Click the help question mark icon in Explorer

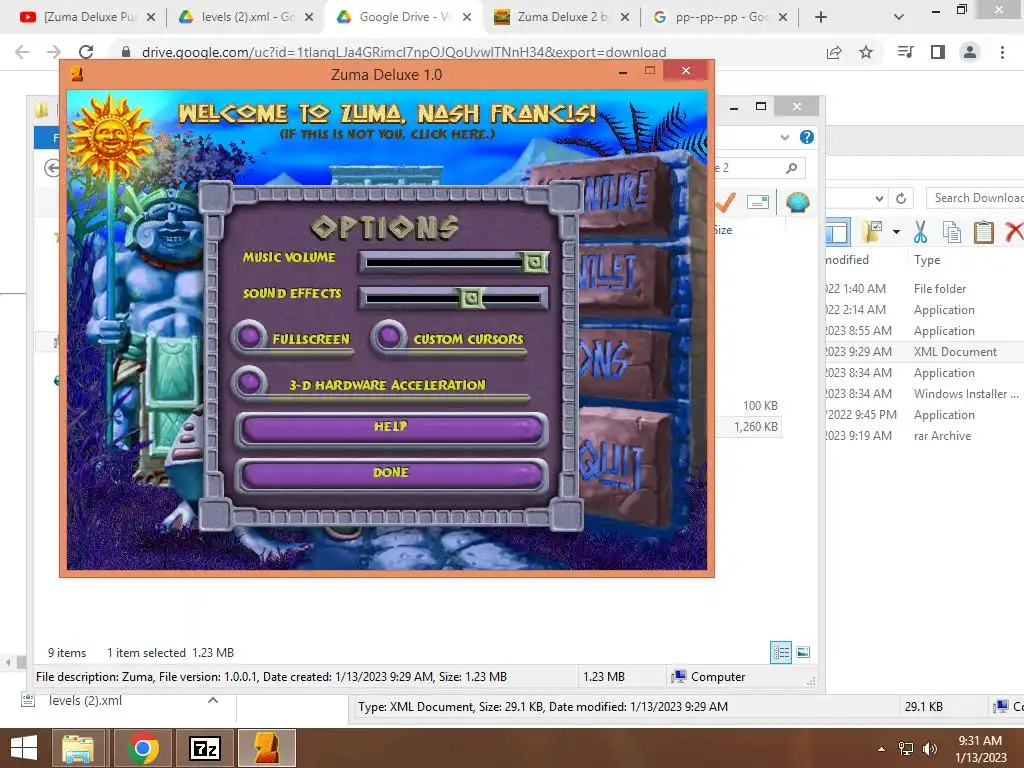click(807, 137)
